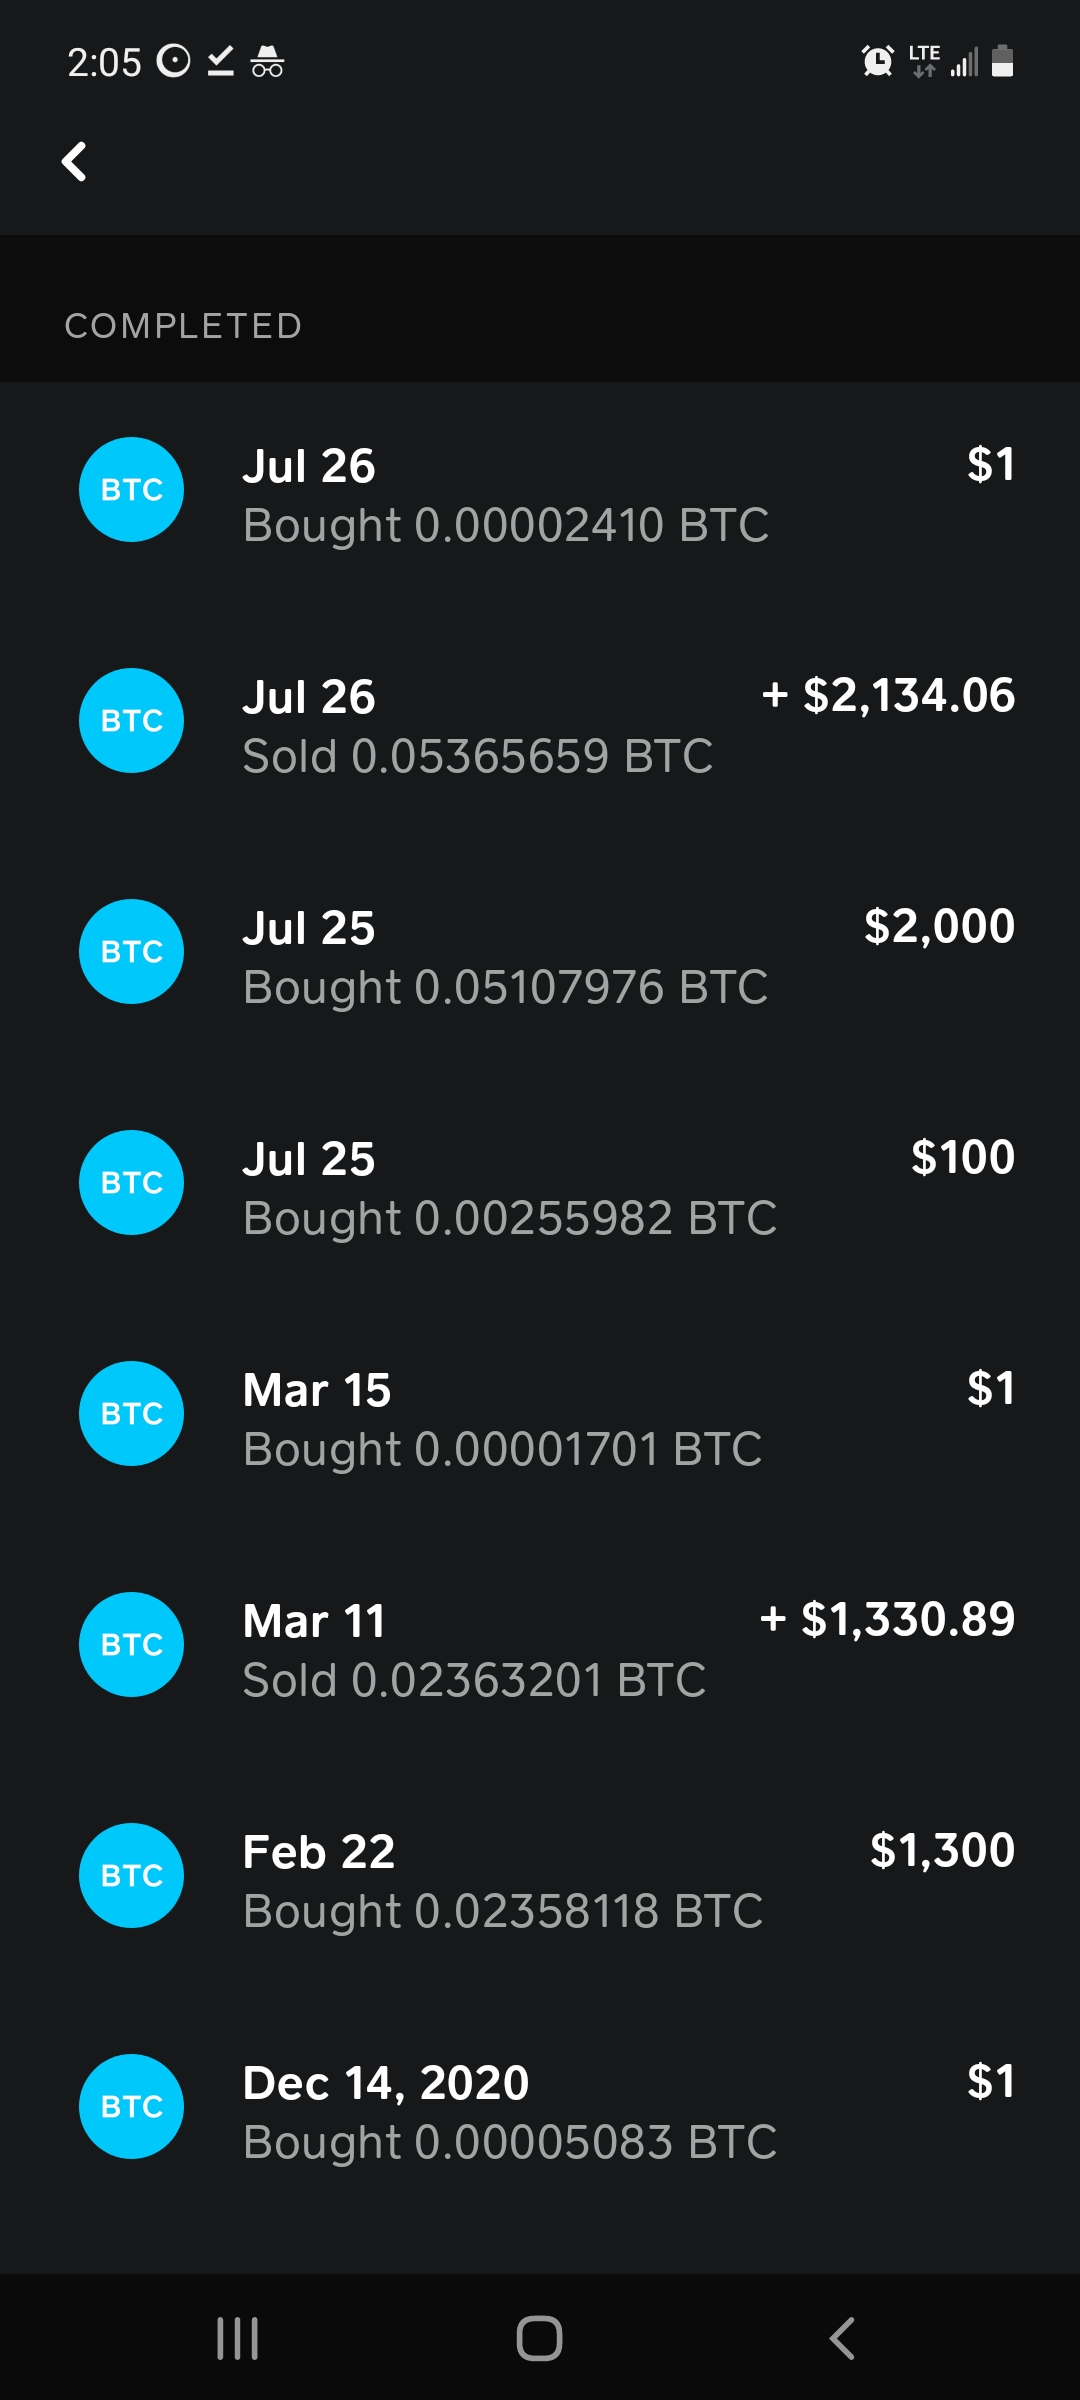This screenshot has width=1080, height=2400.
Task: Open Bought 0.00001701 BTC entry
Action: click(502, 1450)
